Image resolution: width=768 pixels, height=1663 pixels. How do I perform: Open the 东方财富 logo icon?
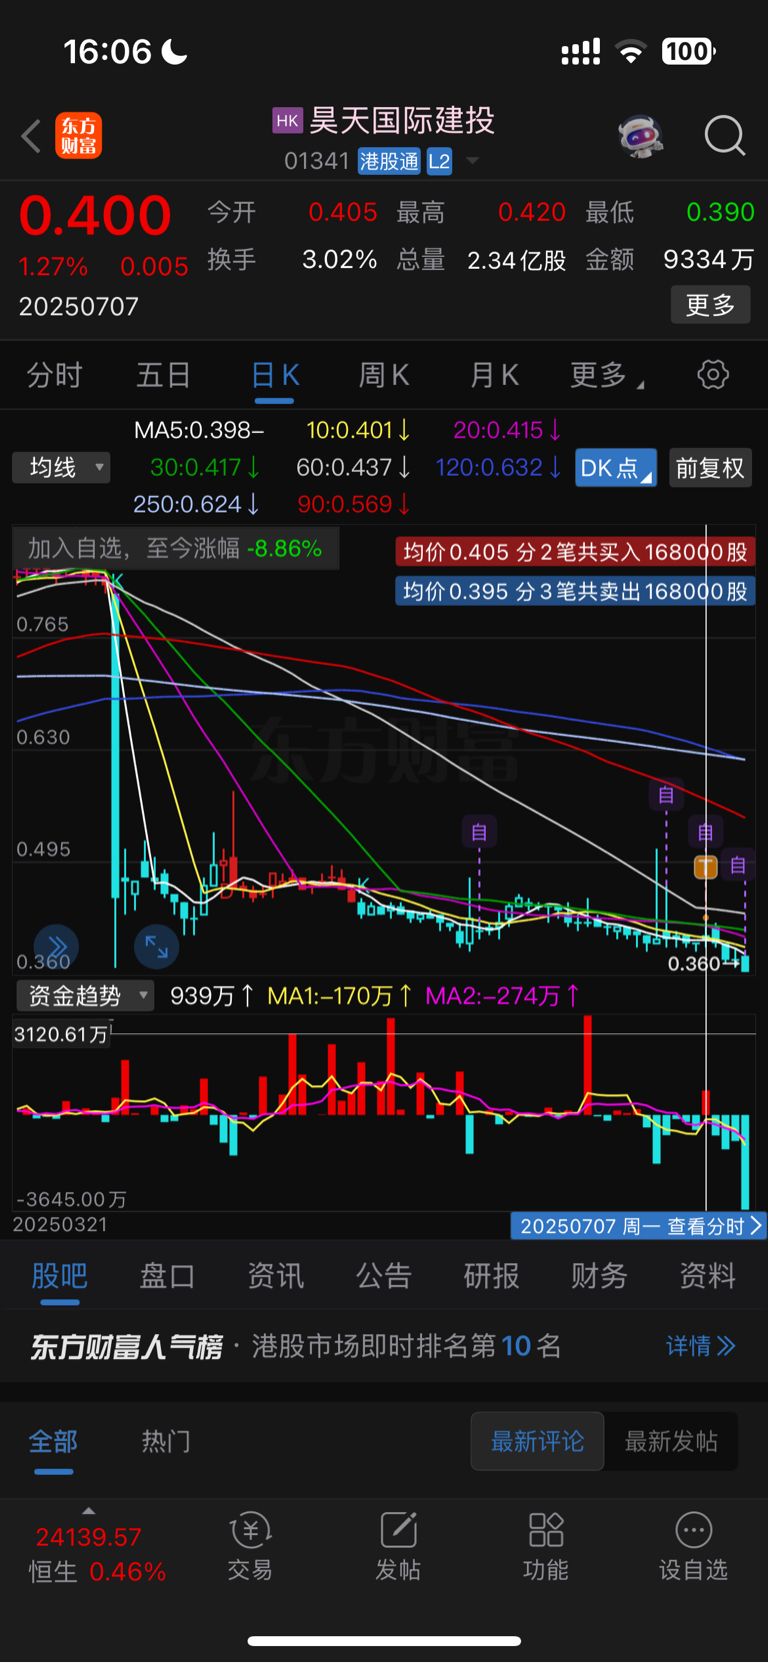click(78, 136)
